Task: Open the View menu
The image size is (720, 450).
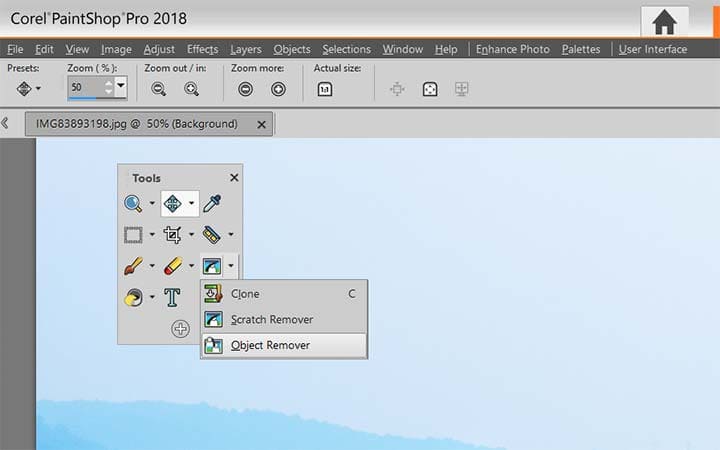Action: click(77, 49)
